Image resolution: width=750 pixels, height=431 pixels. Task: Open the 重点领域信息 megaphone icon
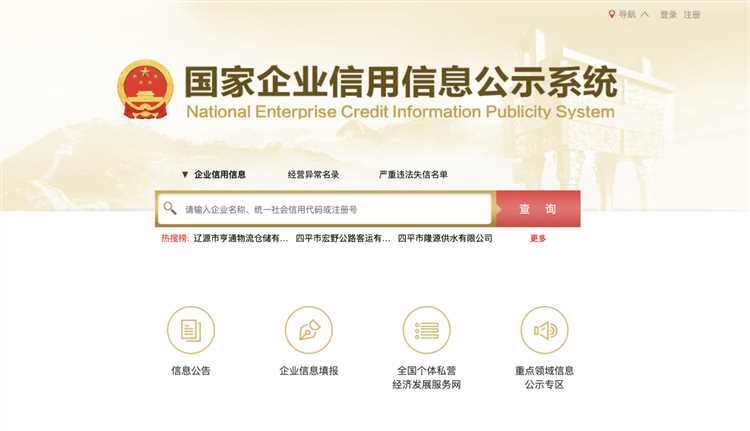point(544,330)
